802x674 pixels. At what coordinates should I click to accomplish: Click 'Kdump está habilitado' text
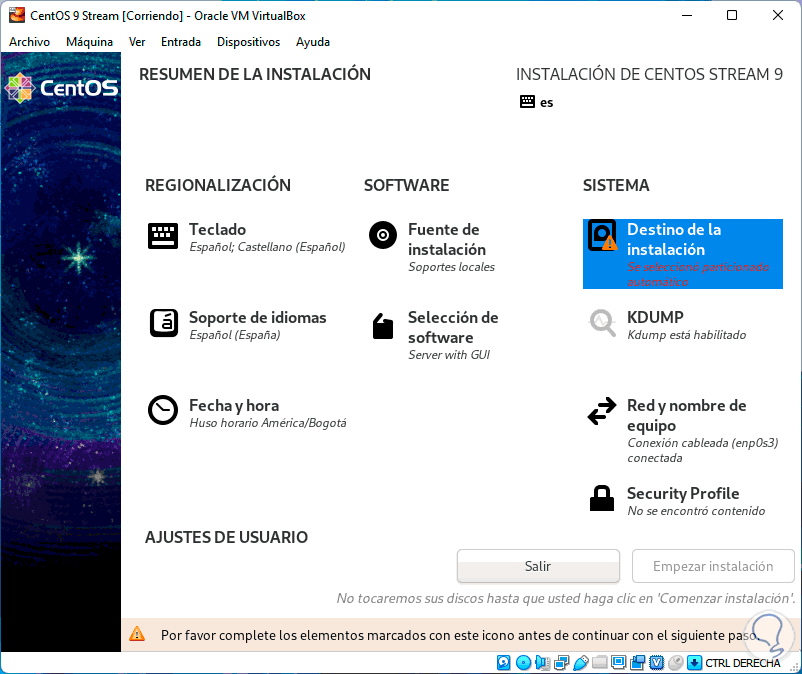click(686, 335)
